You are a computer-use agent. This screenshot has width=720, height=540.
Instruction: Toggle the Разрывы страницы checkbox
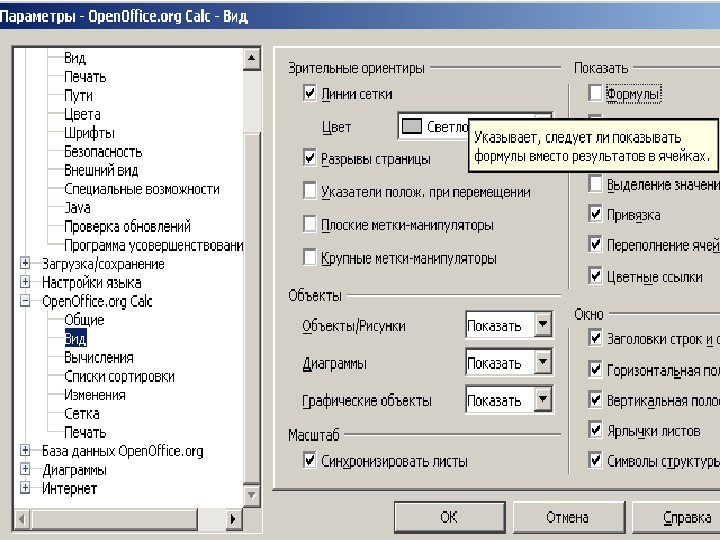(309, 158)
